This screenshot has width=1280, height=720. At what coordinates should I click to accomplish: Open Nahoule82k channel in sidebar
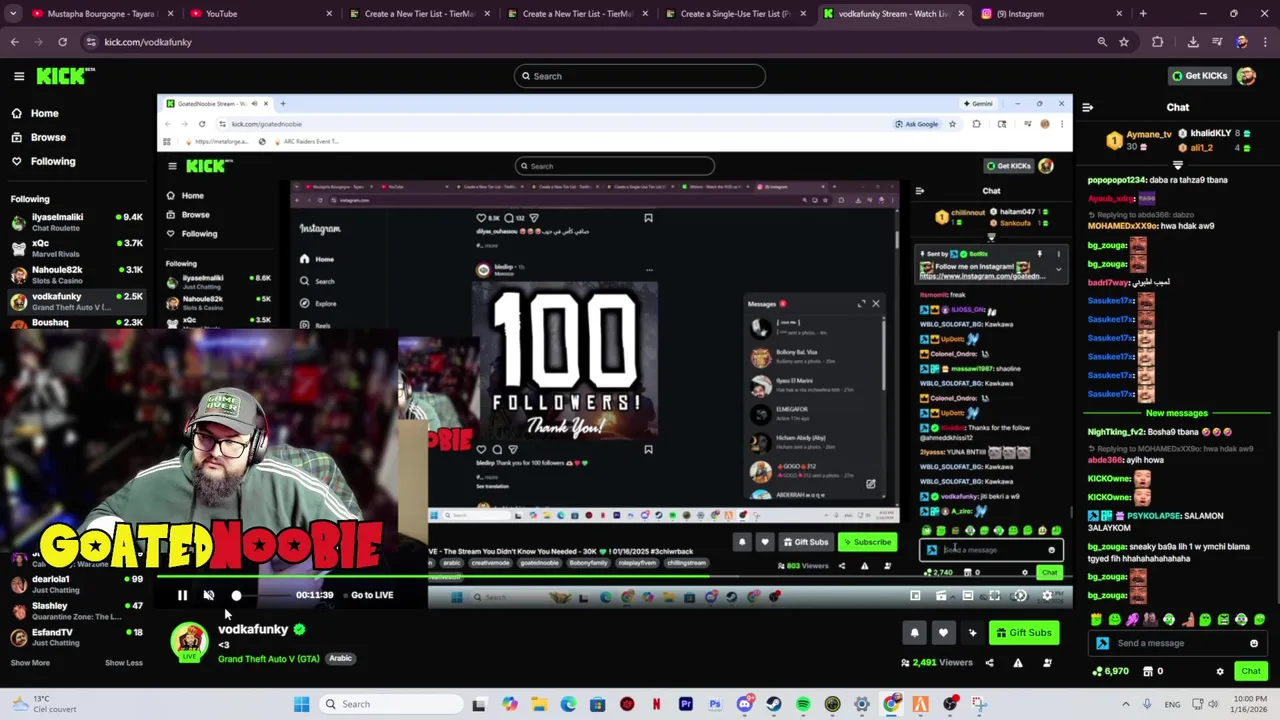click(x=76, y=274)
